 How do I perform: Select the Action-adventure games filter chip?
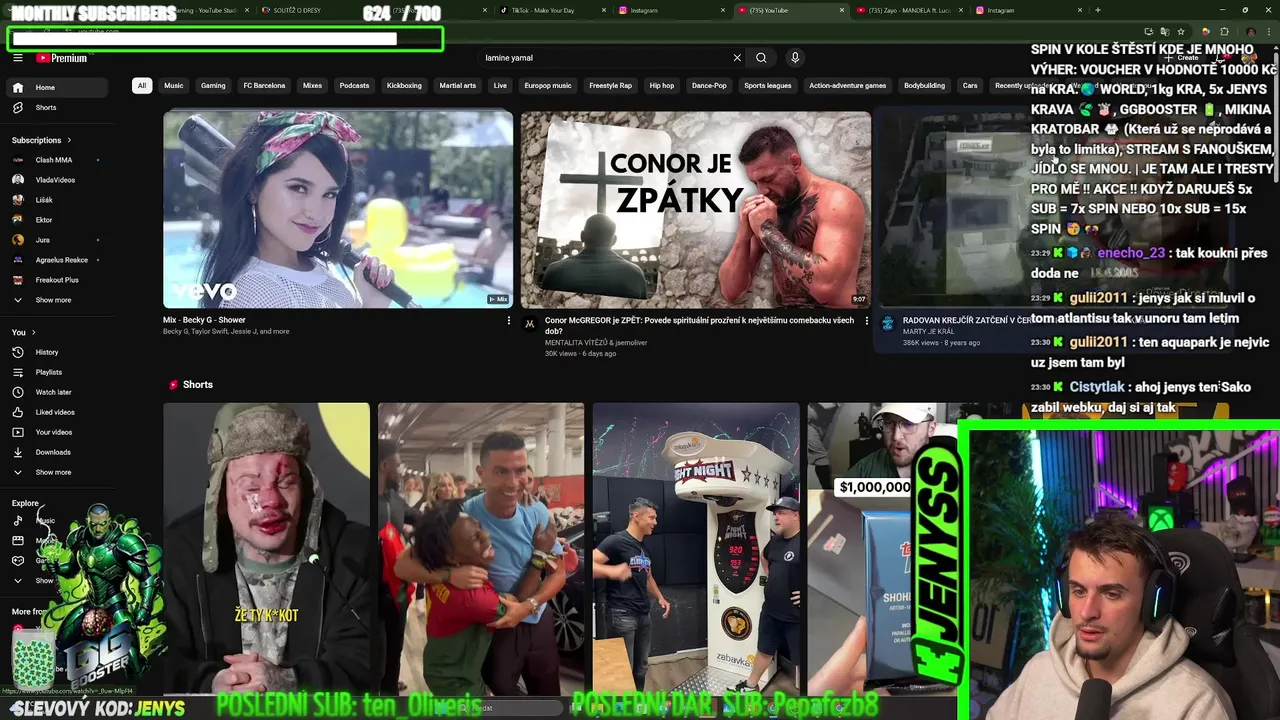tap(847, 86)
